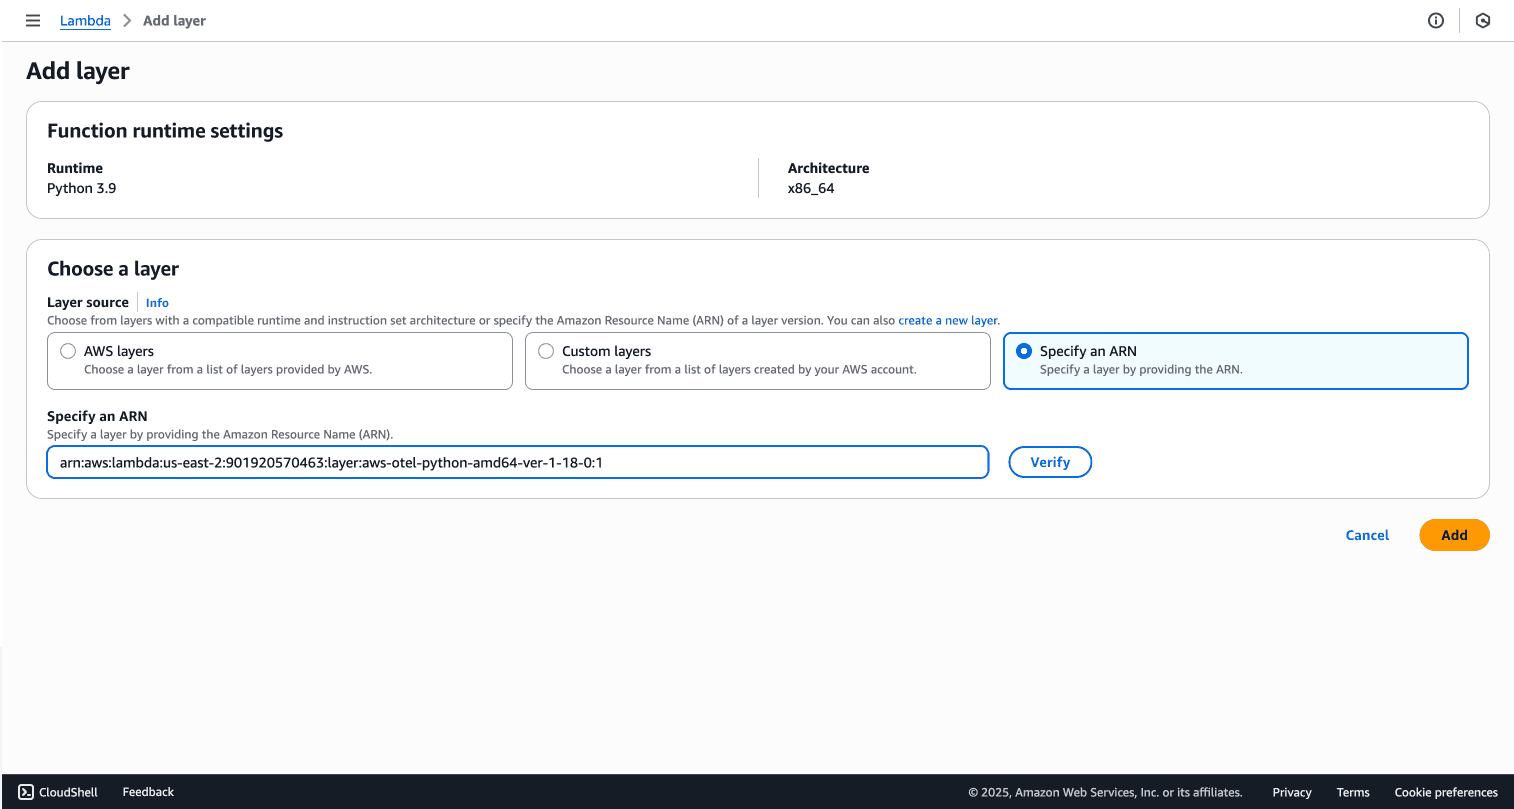Open the Terms link

click(x=1353, y=791)
